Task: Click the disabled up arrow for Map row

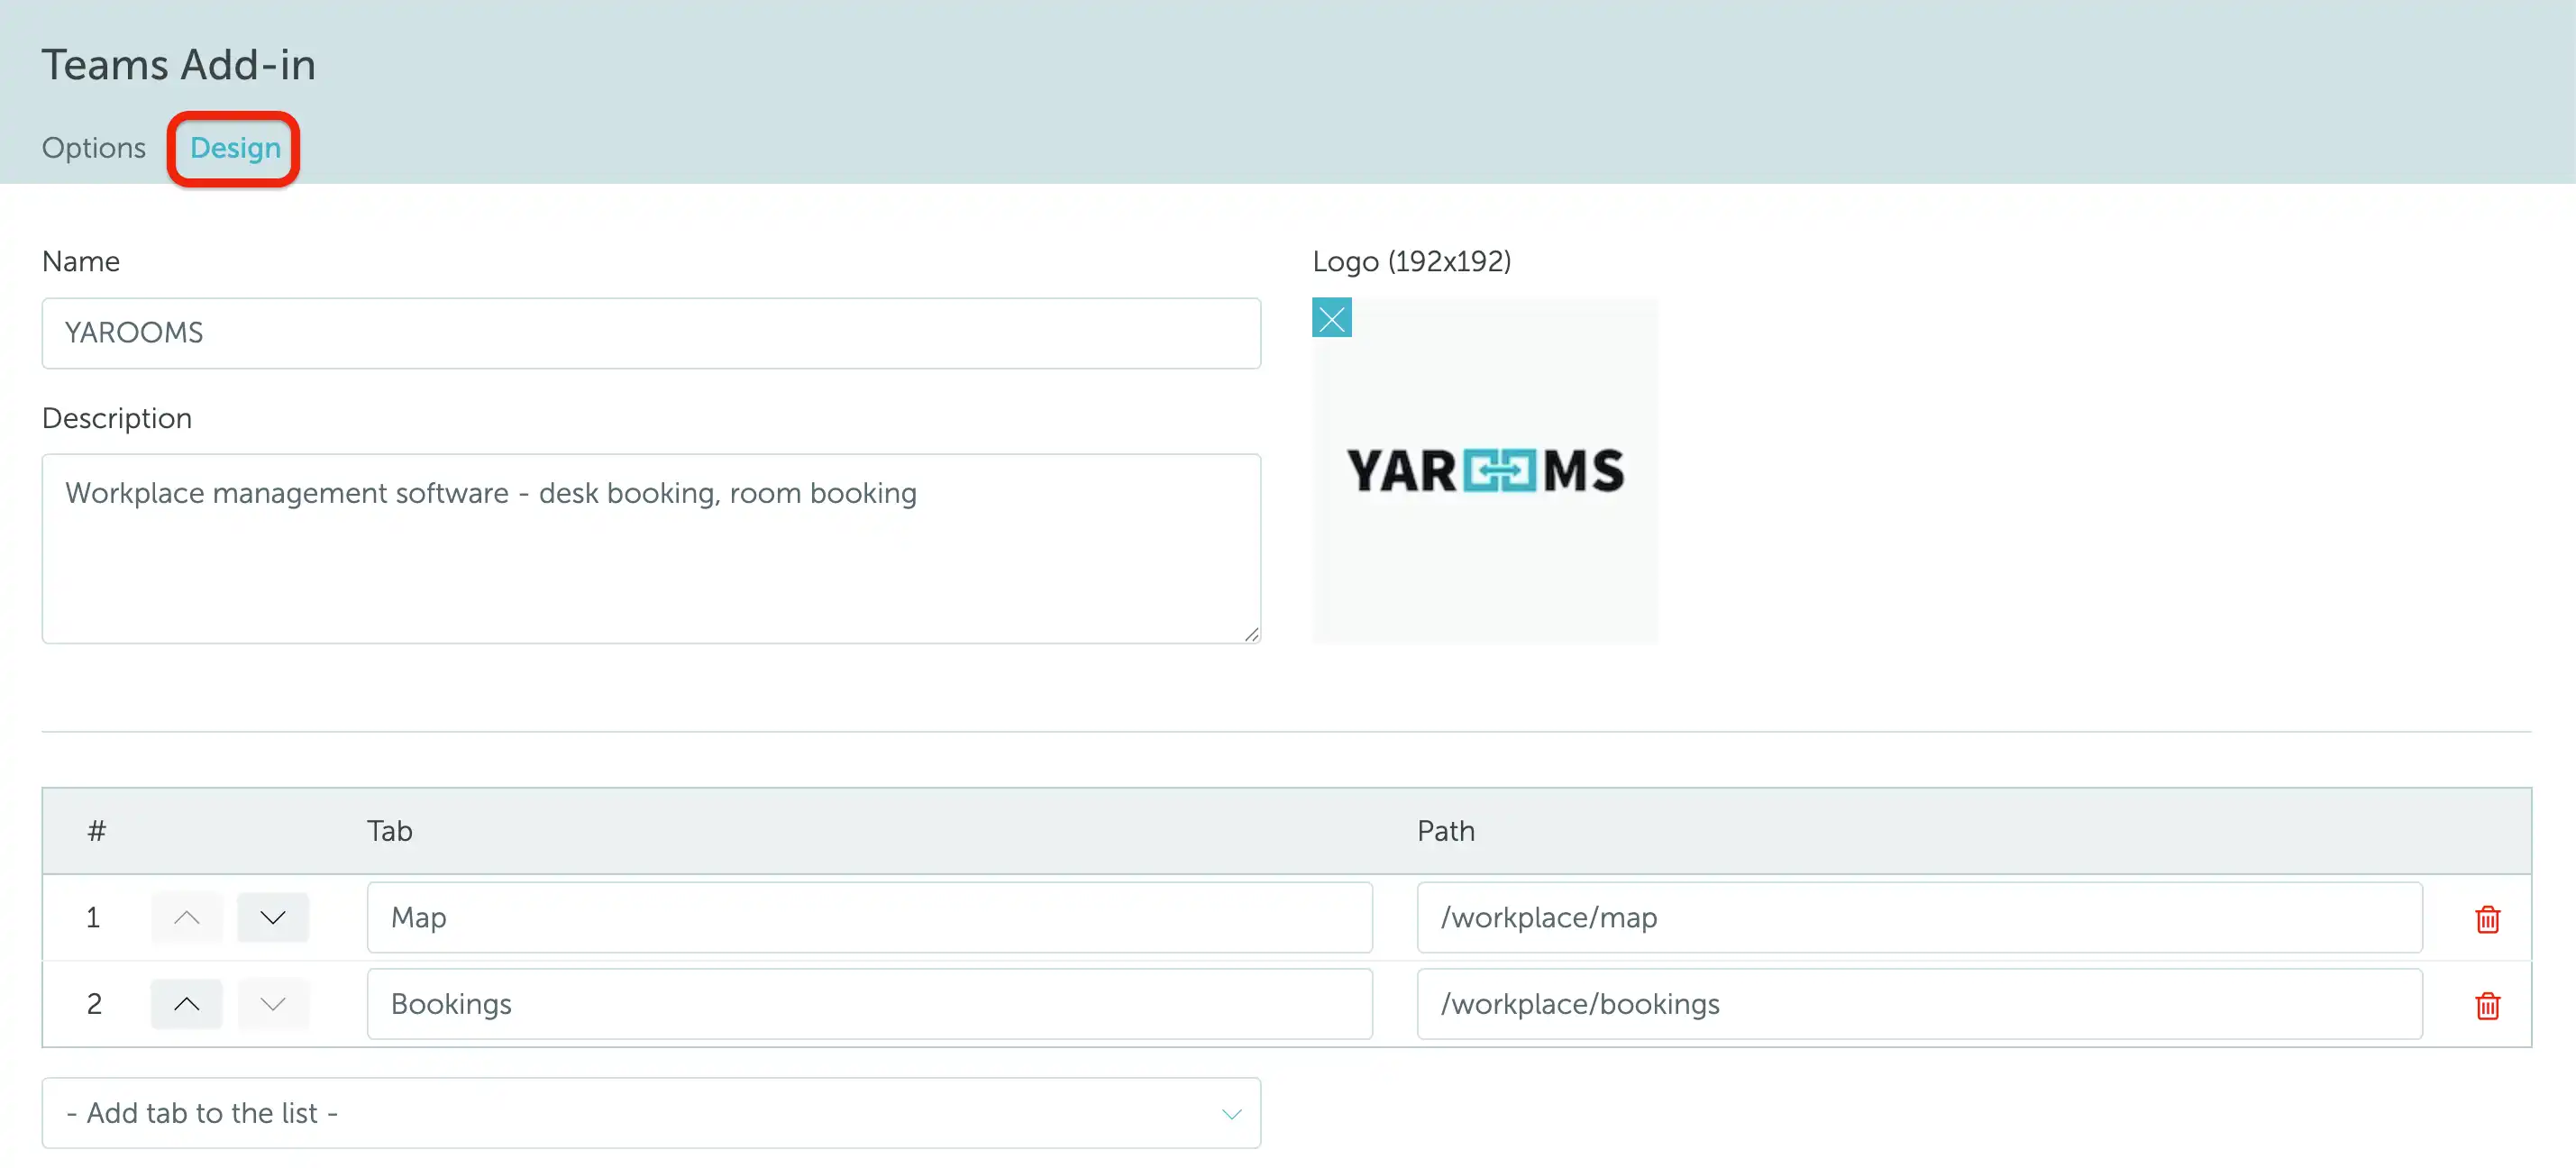Action: point(186,917)
